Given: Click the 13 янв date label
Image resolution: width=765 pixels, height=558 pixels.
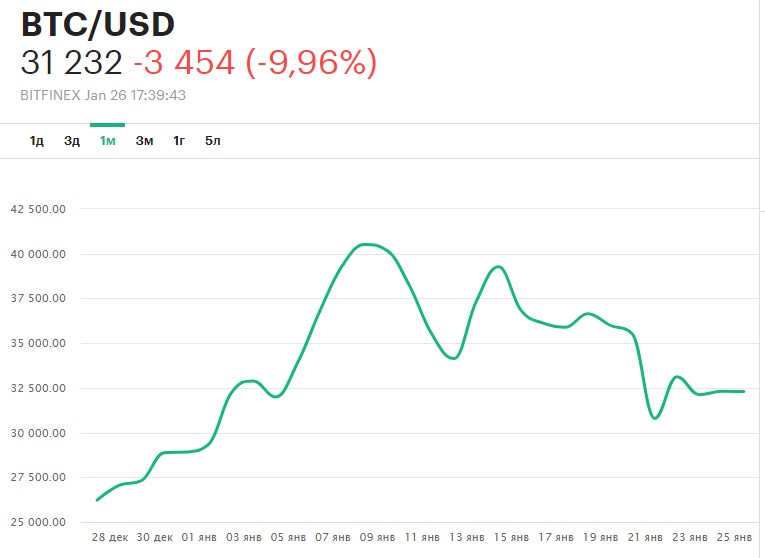Looking at the screenshot, I should tap(469, 537).
